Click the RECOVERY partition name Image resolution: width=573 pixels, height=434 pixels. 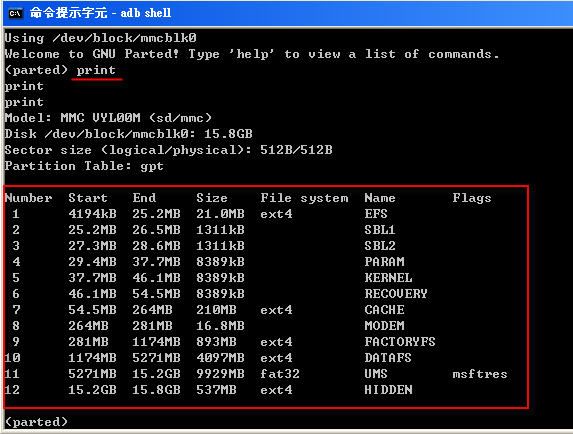(x=396, y=294)
